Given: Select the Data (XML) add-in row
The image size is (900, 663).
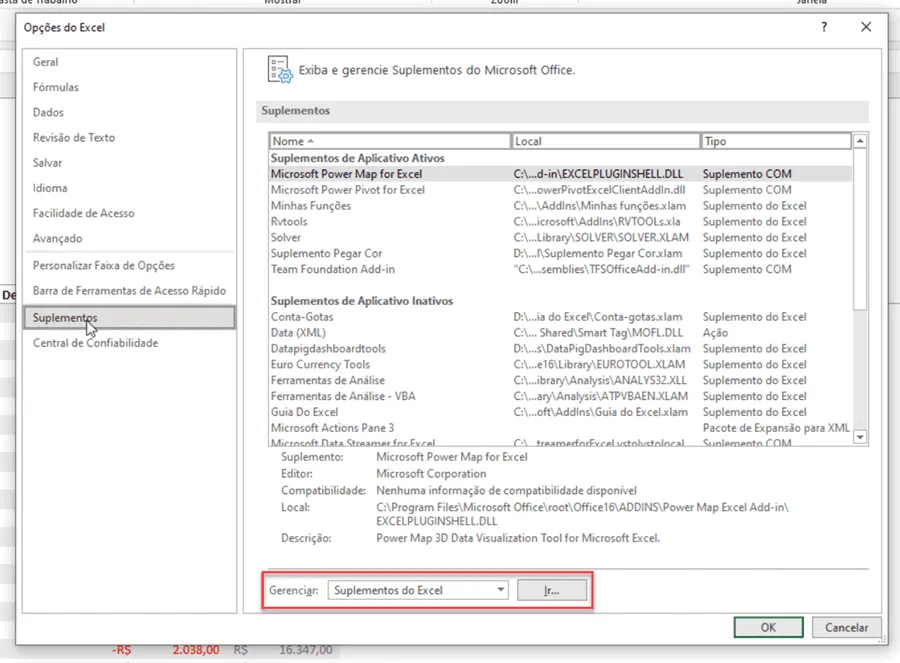Looking at the screenshot, I should click(560, 333).
